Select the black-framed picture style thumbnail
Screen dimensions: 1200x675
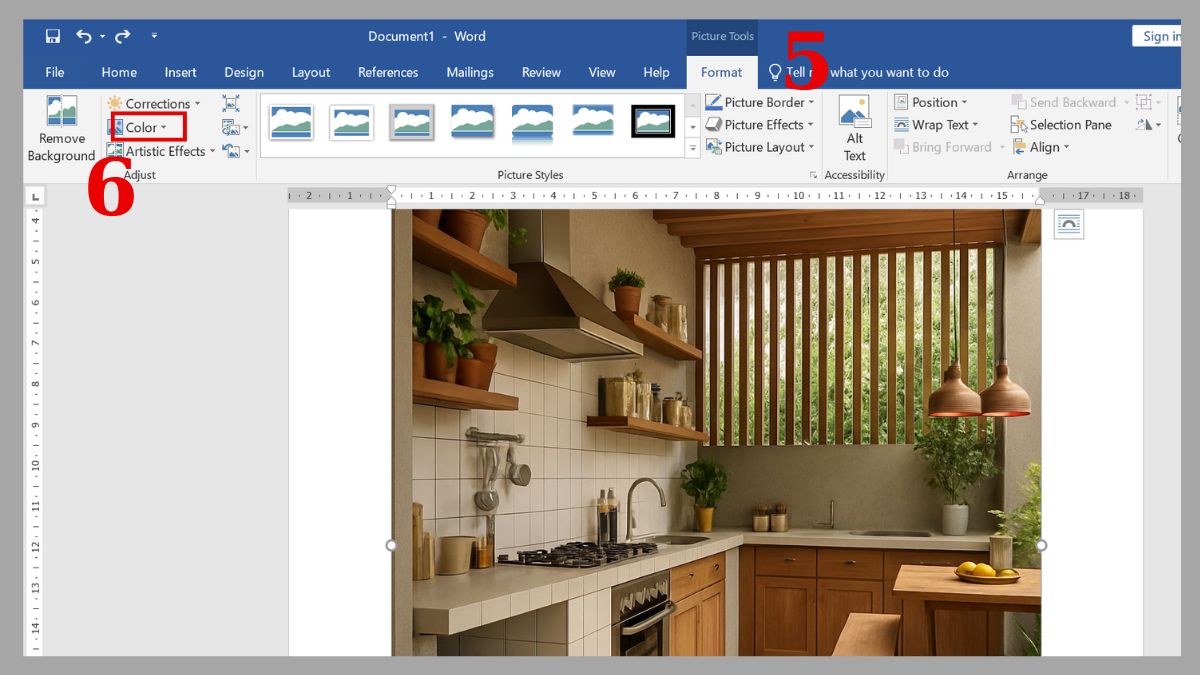pyautogui.click(x=653, y=122)
